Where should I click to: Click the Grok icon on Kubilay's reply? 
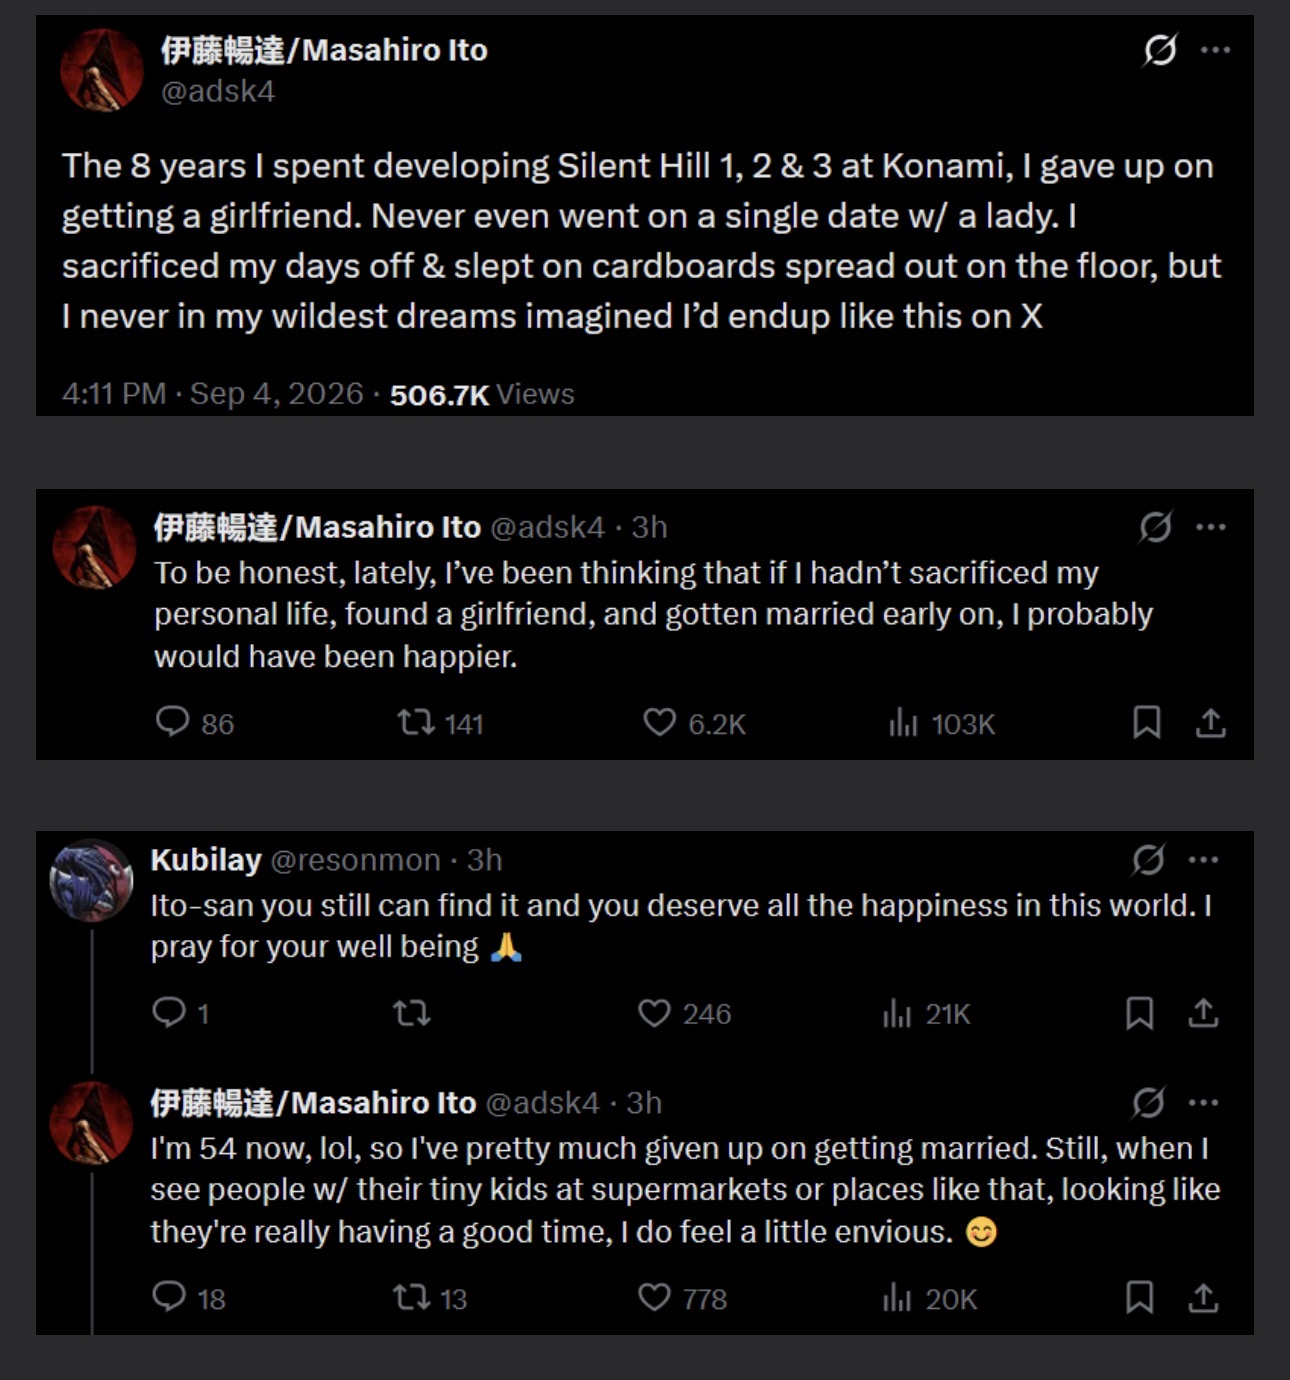point(1148,859)
